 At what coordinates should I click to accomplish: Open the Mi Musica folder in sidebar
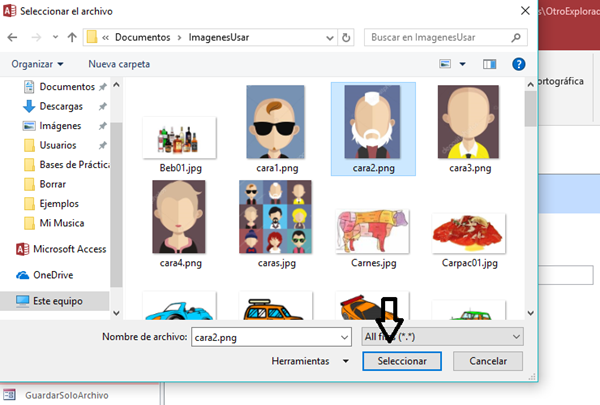tap(54, 223)
